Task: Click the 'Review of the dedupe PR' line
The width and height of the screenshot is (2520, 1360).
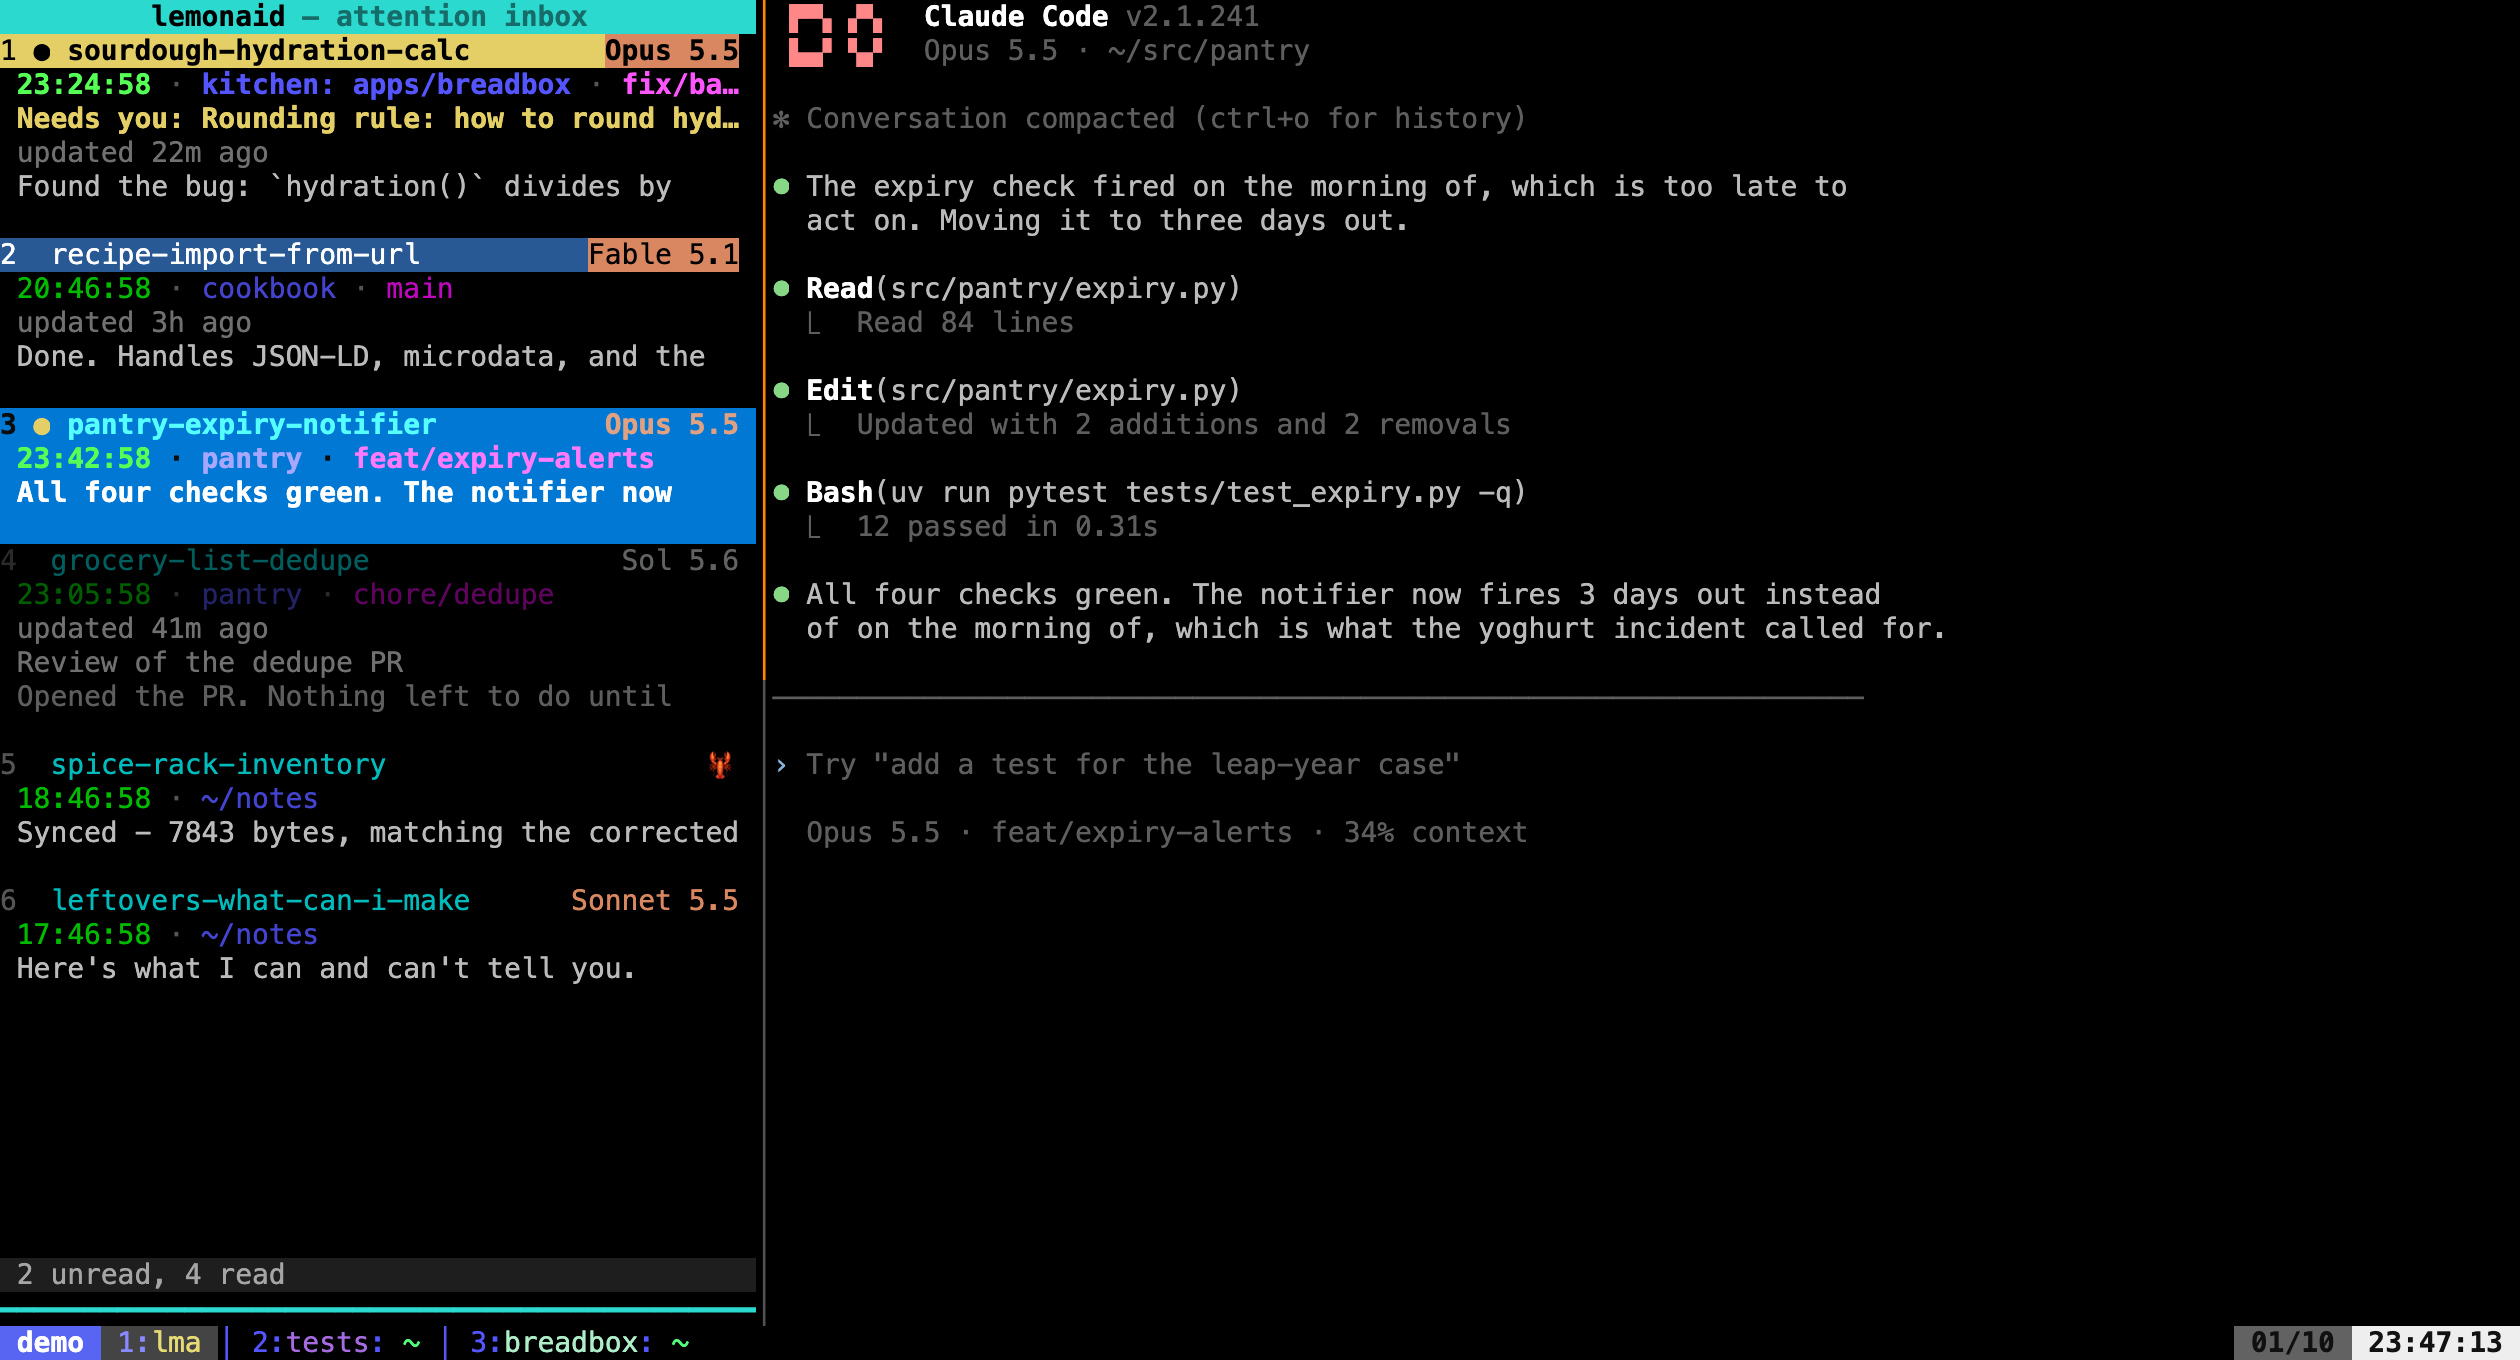Action: (210, 663)
